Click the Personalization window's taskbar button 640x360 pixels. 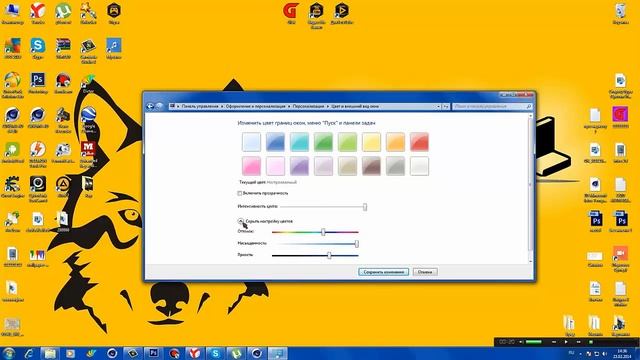click(x=278, y=353)
